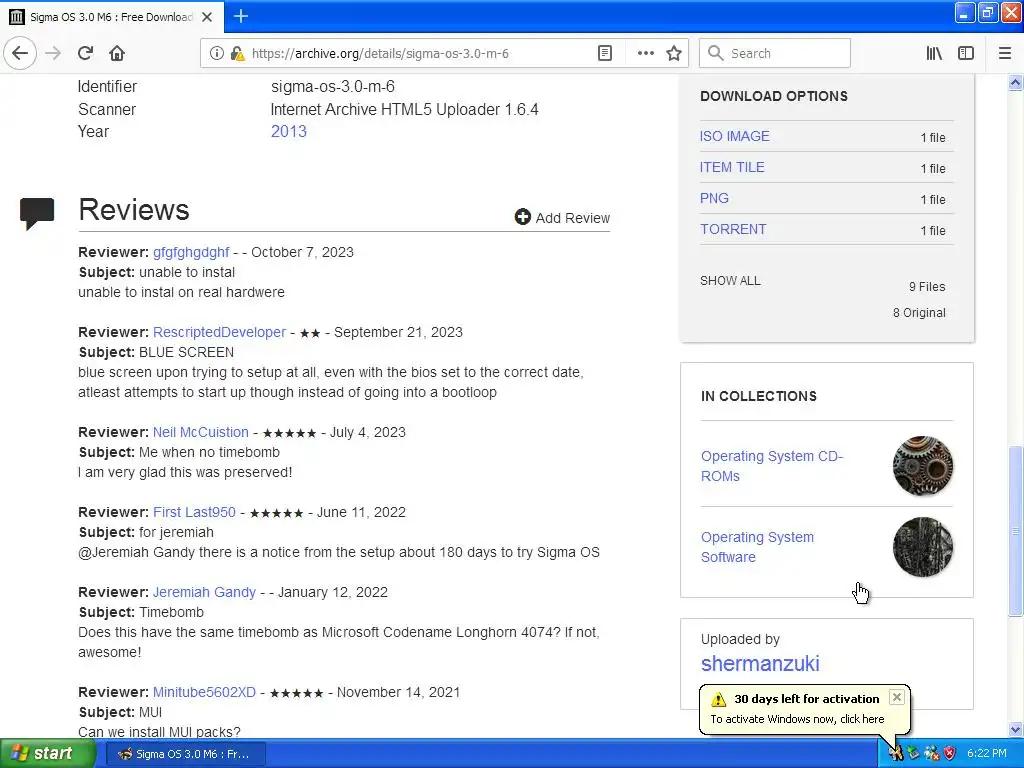Show sidebars icon in Firefox toolbar
Viewport: 1024px width, 768px height.
[x=966, y=54]
